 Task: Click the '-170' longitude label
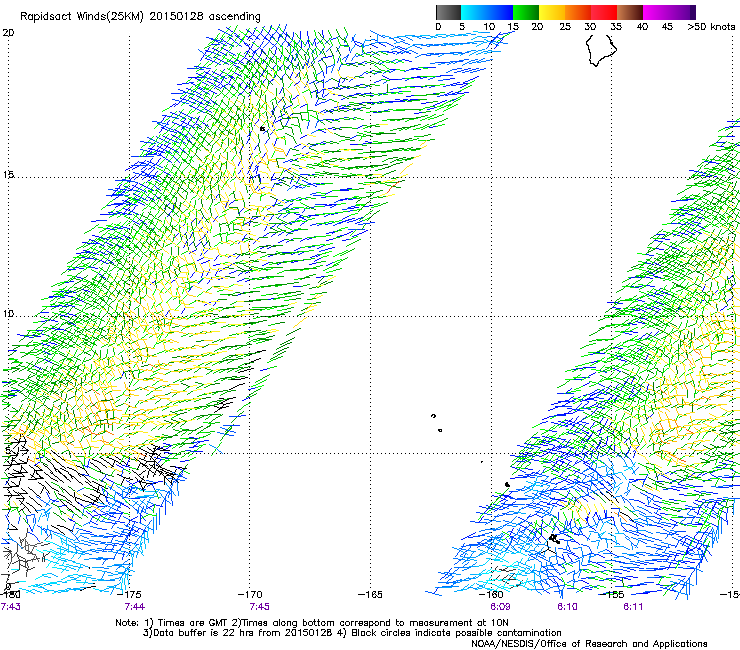click(x=250, y=594)
